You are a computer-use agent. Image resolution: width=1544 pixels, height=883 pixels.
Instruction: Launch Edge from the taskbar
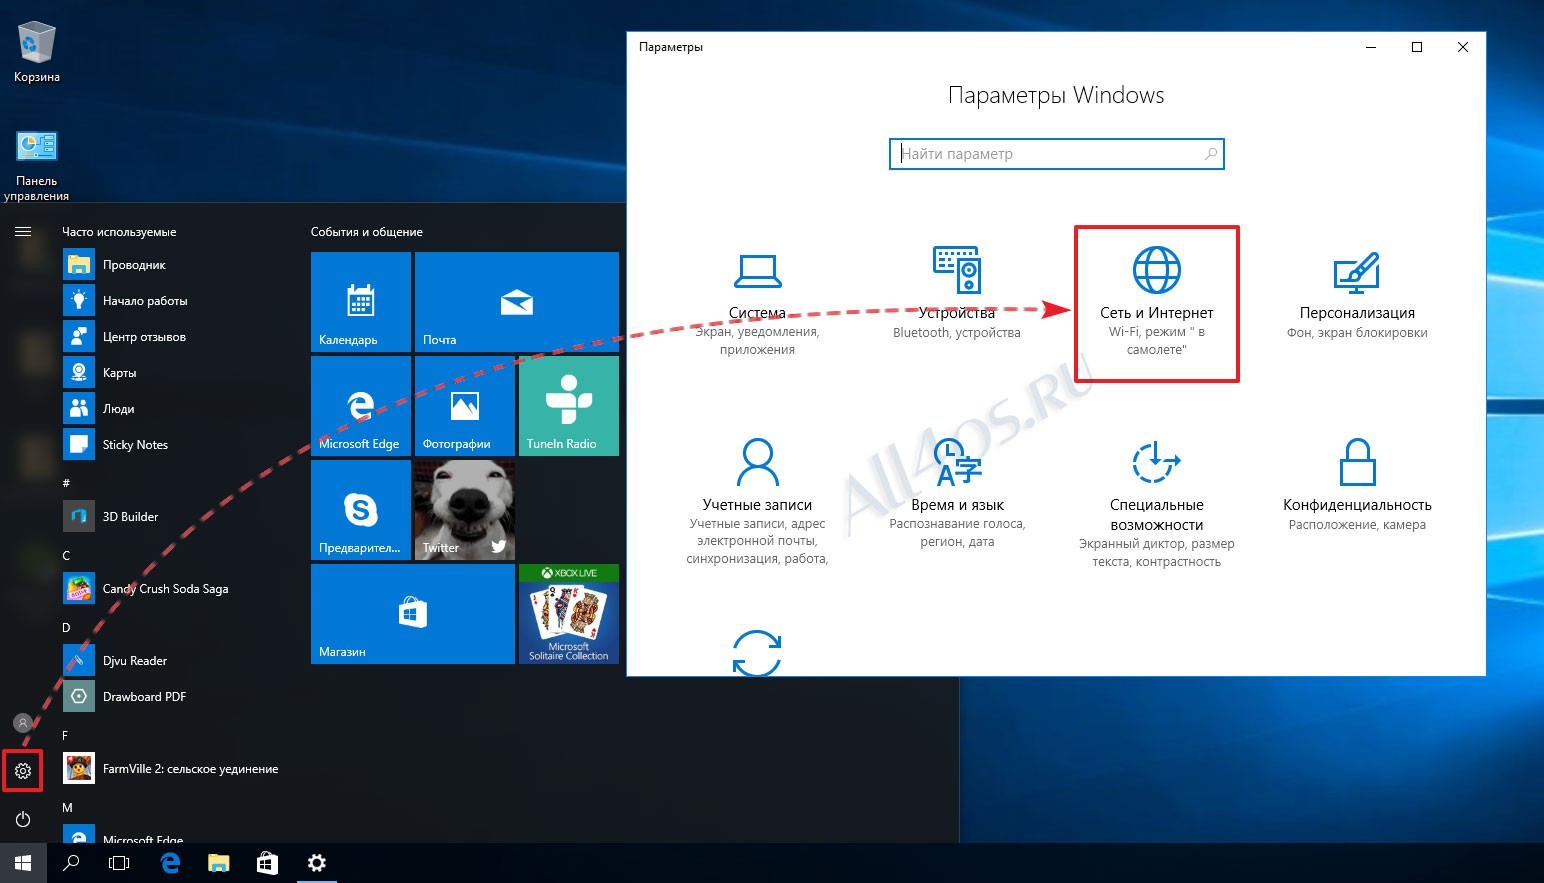tap(170, 863)
